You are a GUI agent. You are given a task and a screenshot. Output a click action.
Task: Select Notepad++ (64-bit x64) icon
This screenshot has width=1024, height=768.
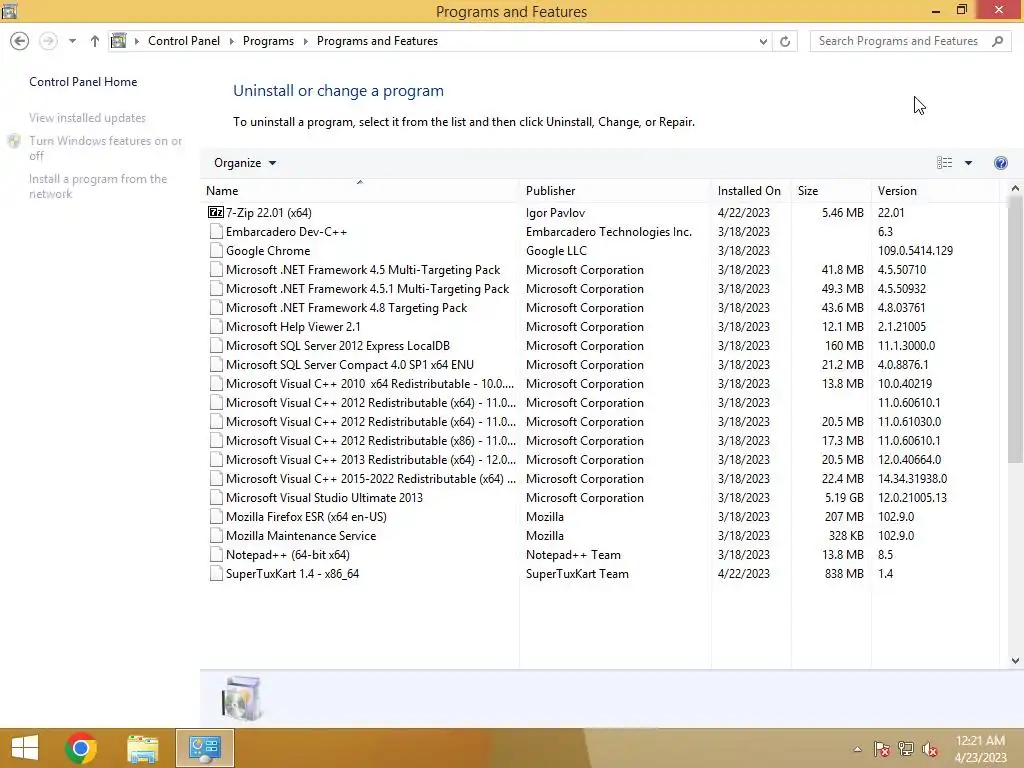pos(216,554)
